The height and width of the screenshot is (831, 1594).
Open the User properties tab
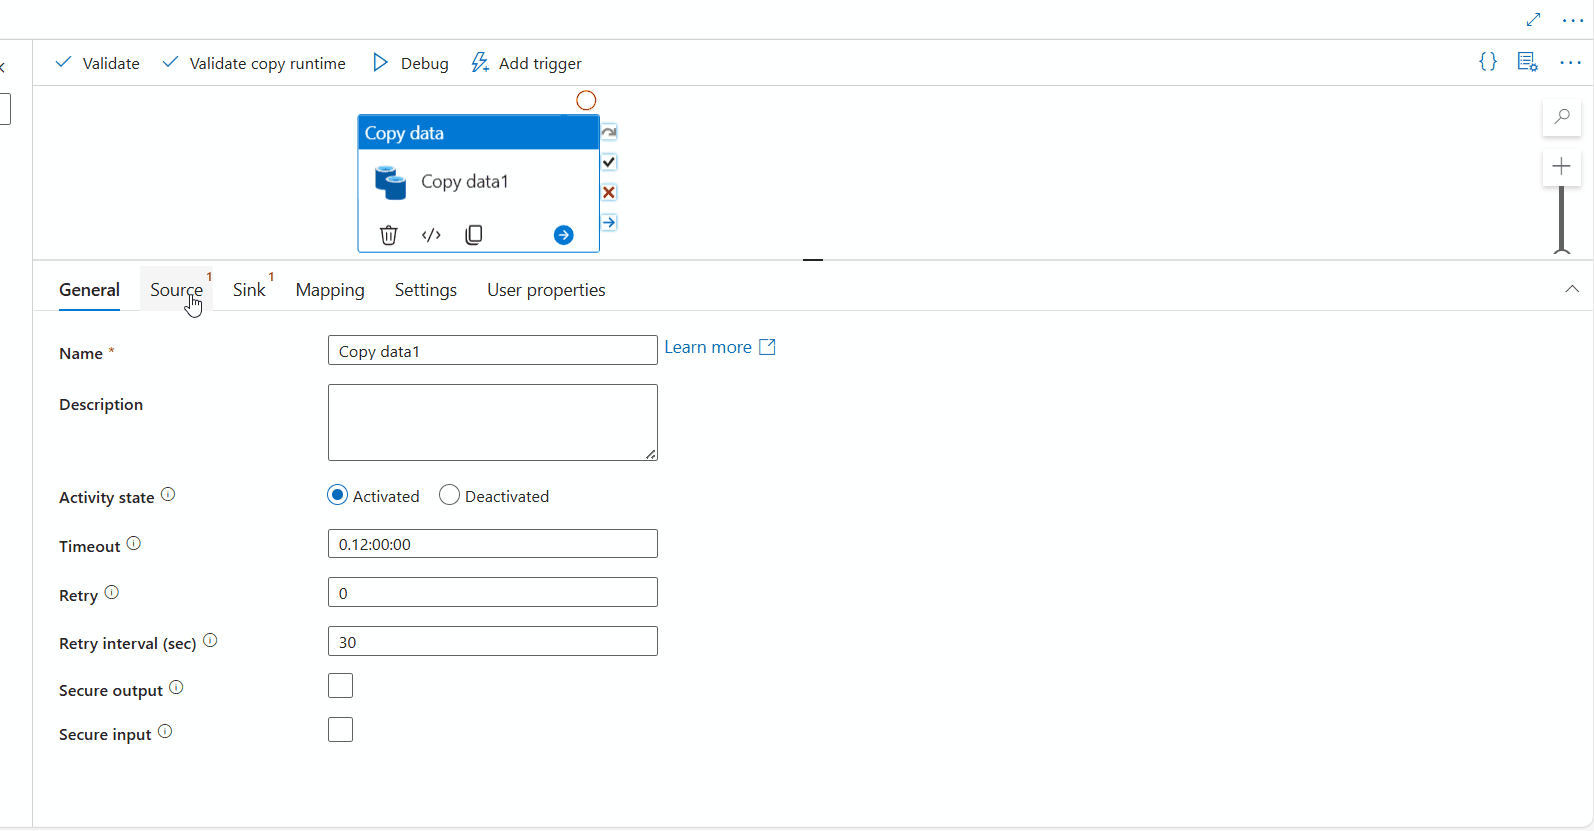[546, 290]
